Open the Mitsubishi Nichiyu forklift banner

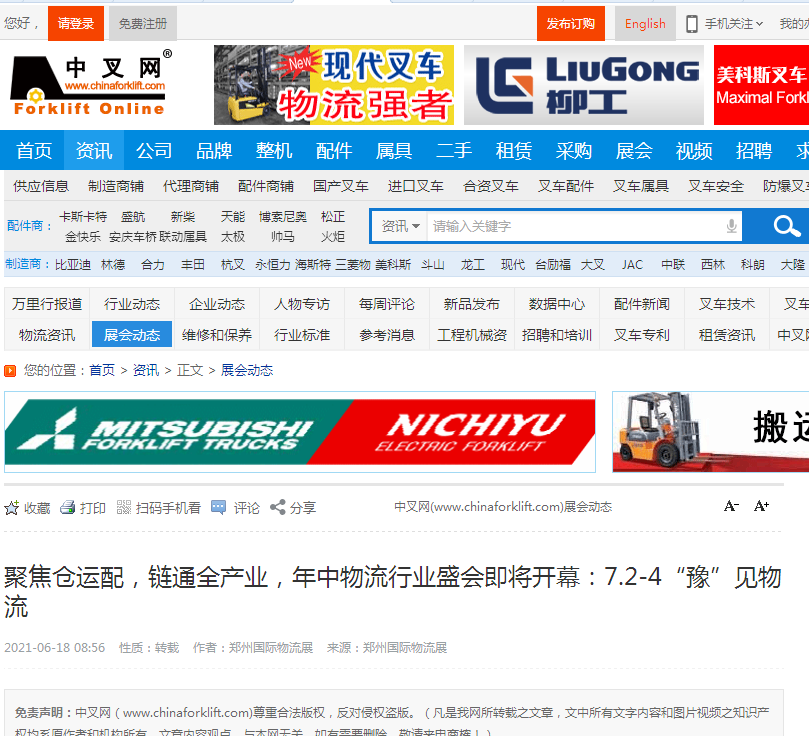coord(300,431)
